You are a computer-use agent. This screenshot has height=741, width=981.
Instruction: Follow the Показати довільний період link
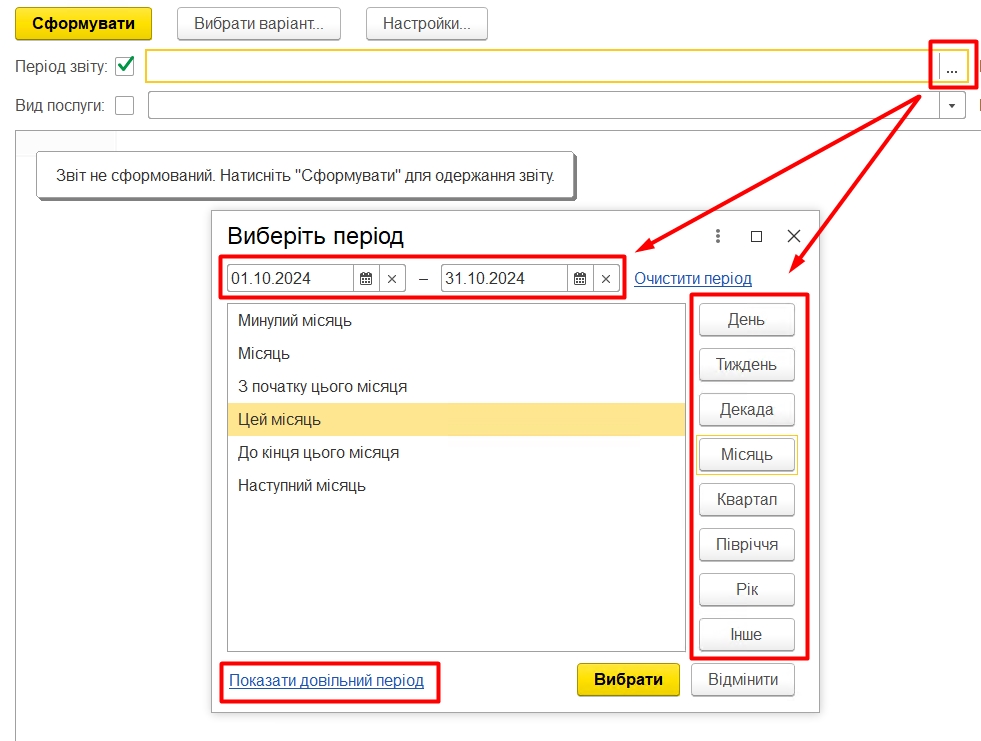pyautogui.click(x=326, y=681)
